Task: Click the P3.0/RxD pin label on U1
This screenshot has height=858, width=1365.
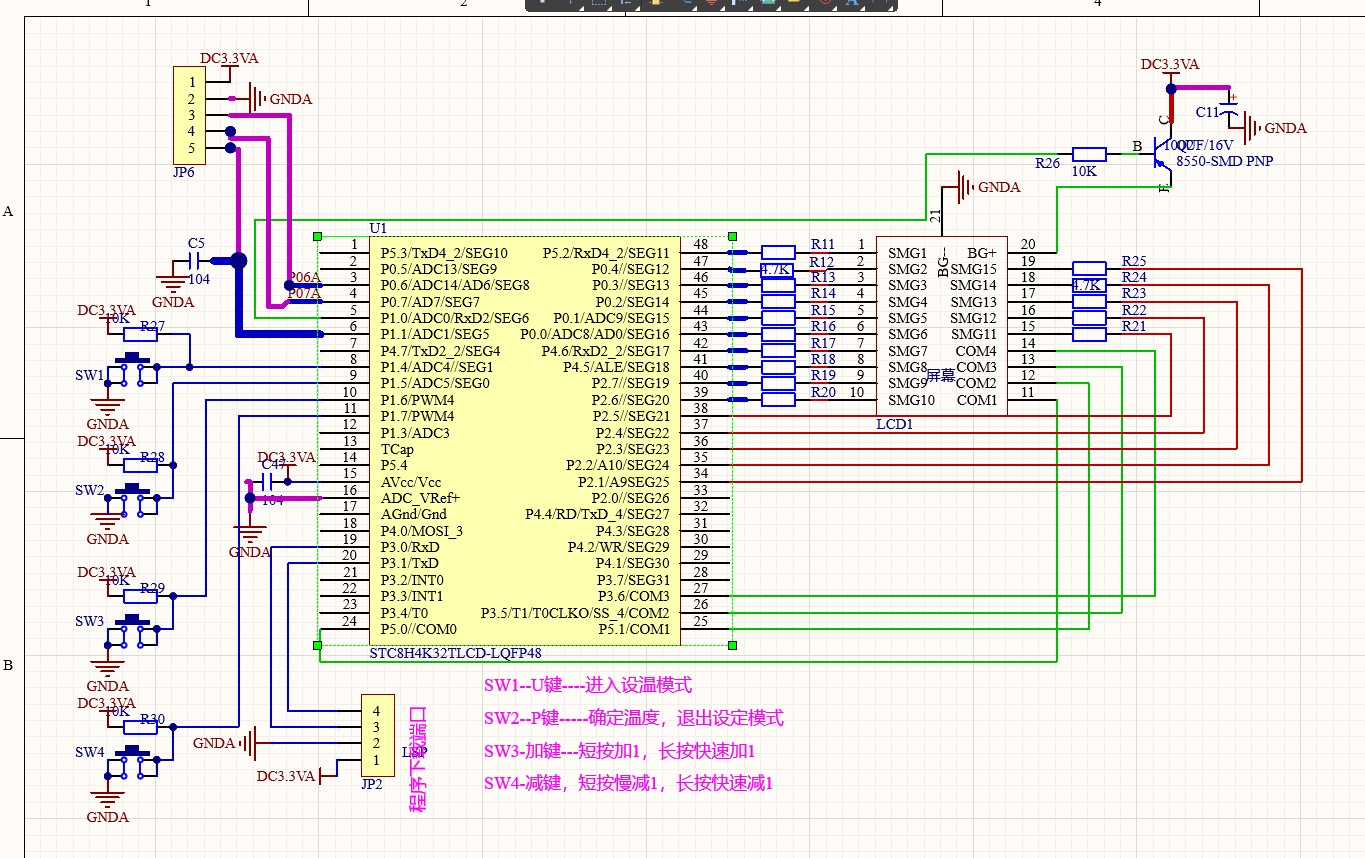Action: [x=410, y=547]
